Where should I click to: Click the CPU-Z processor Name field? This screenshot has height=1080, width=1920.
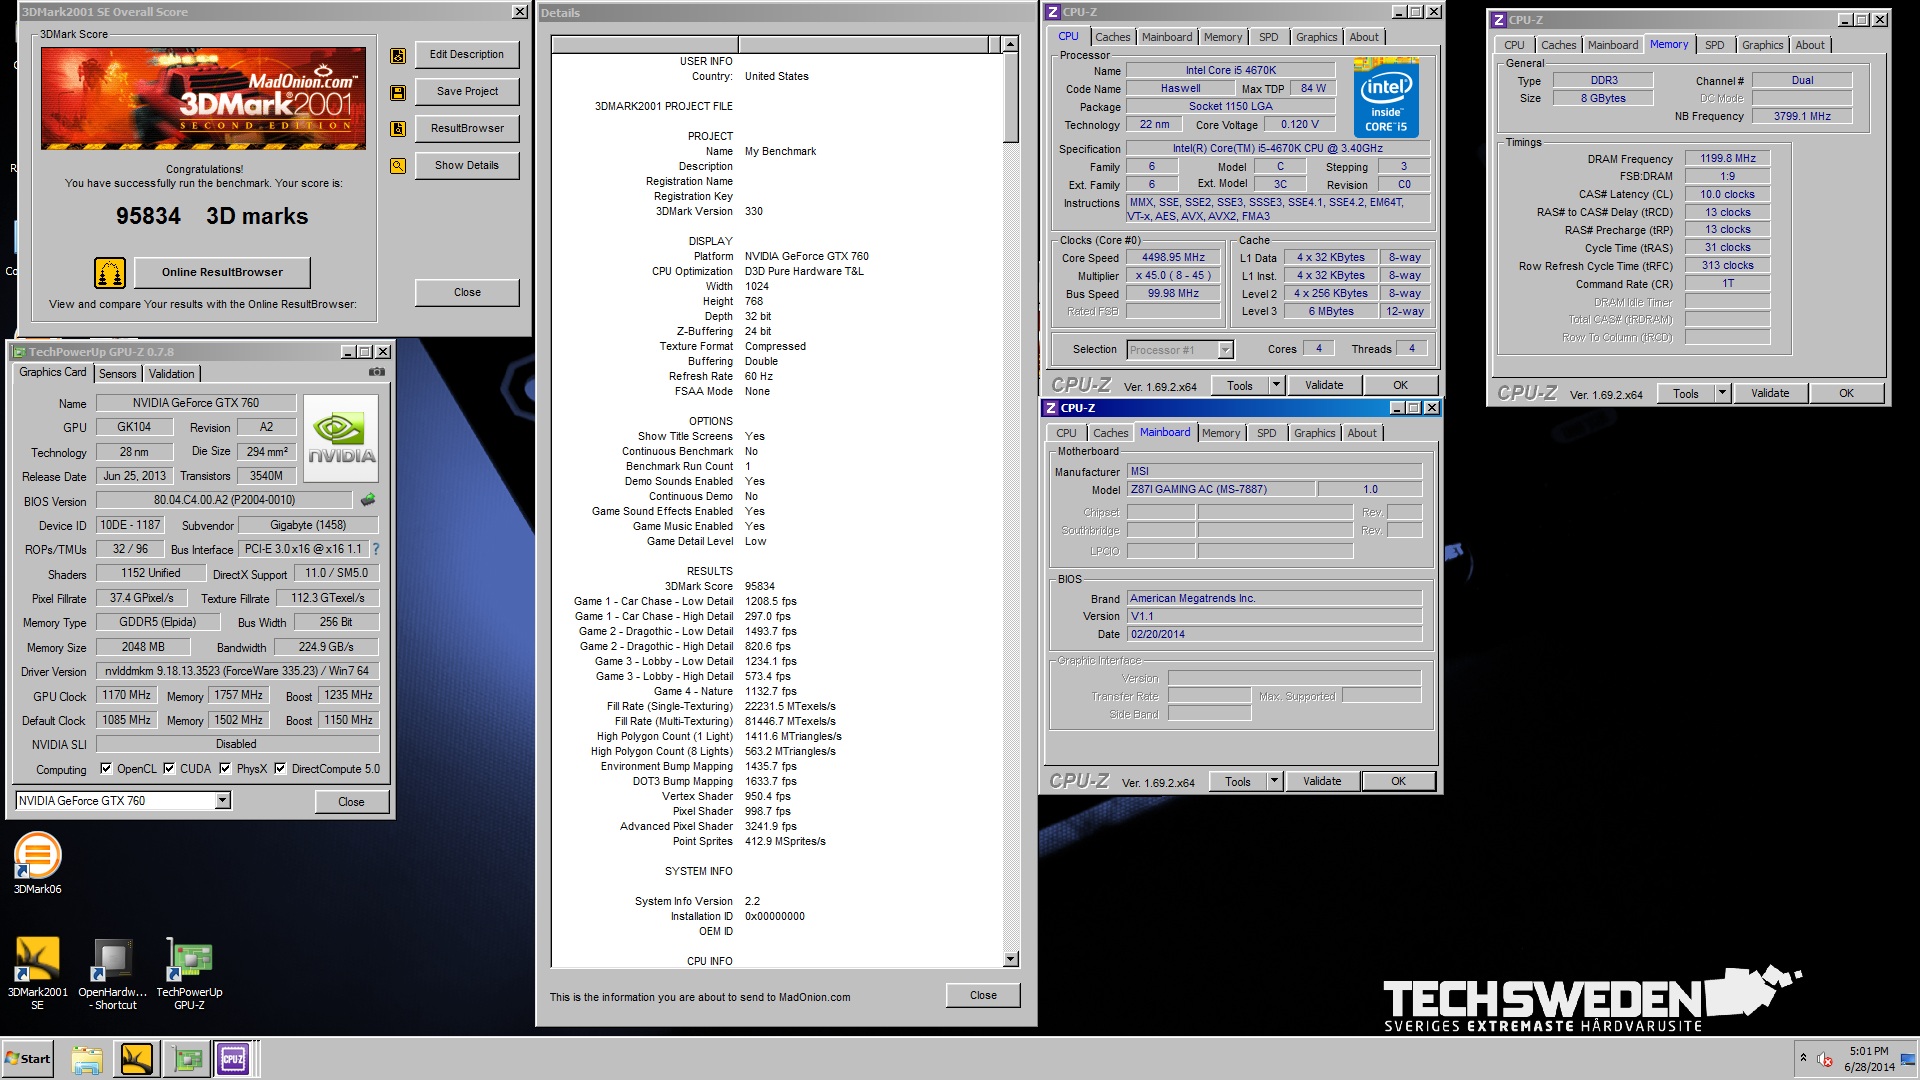(x=1230, y=70)
